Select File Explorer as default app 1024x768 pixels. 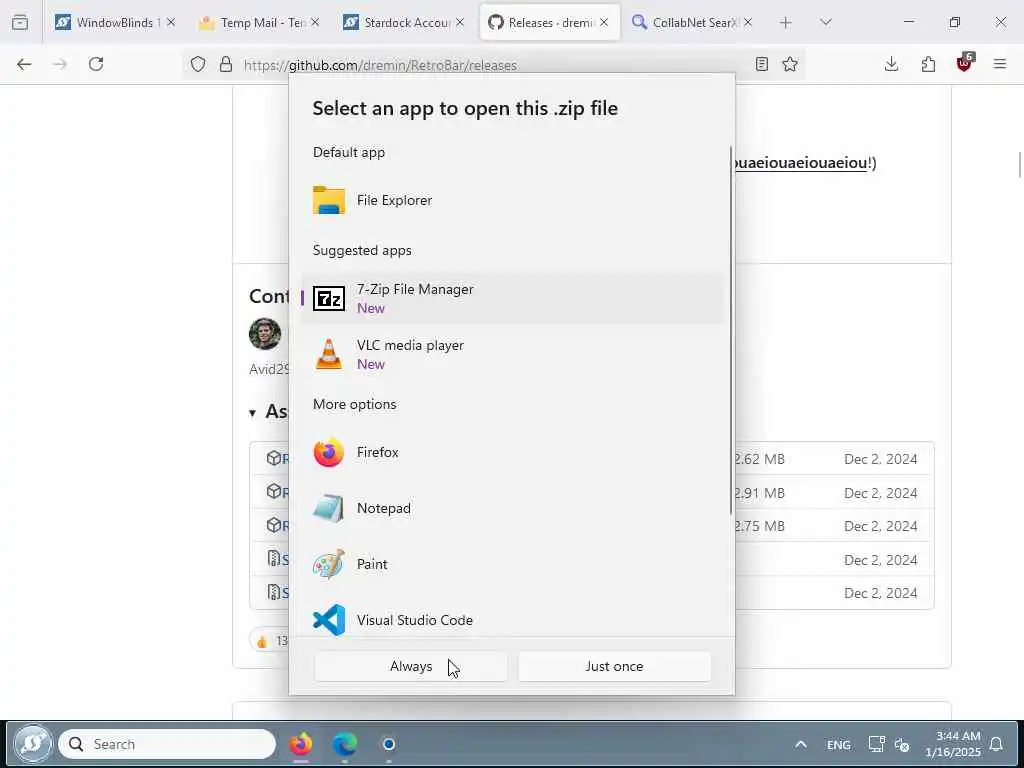point(513,200)
